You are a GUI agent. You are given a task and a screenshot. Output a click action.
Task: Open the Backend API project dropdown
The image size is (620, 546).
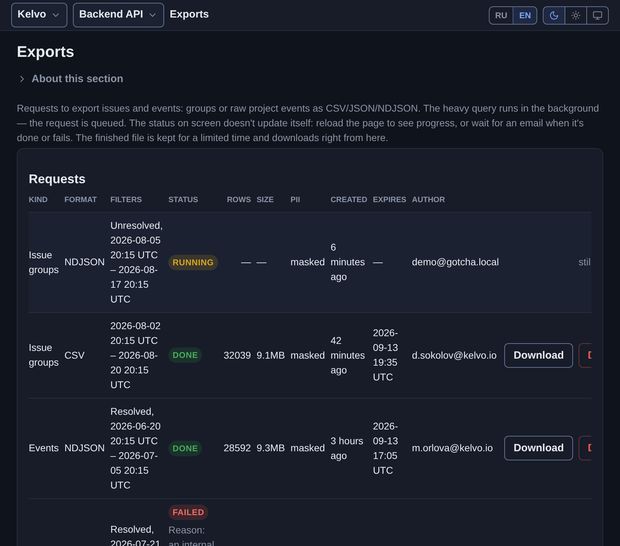pos(118,15)
